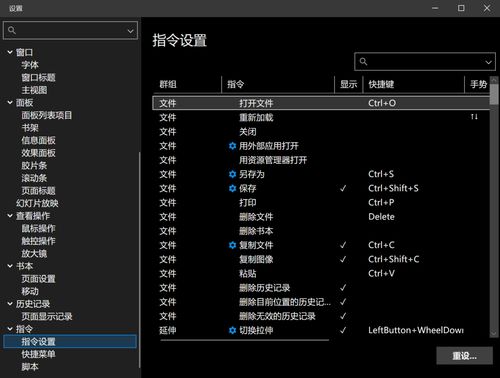Screen dimensions: 500x378
Task: Click the command list search magnifier icon
Action: pos(363,61)
